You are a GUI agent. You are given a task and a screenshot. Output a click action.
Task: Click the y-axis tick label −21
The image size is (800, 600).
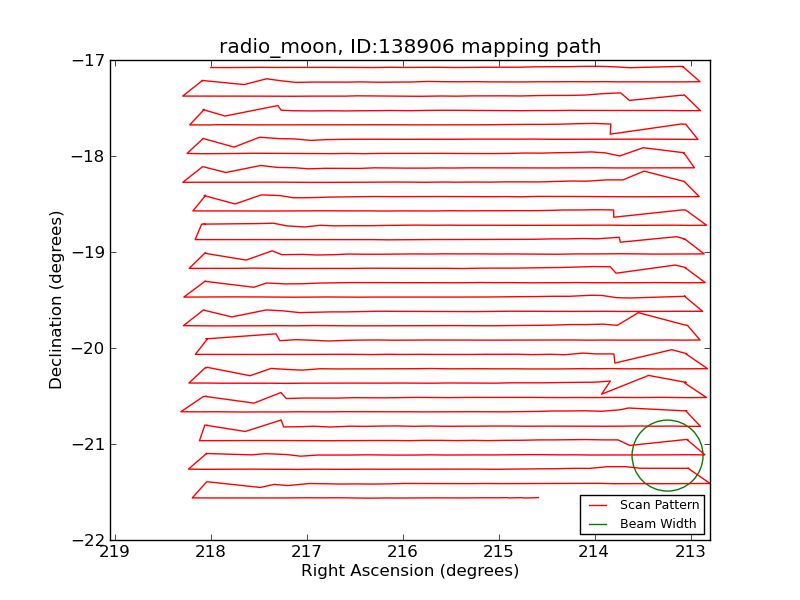pos(89,444)
